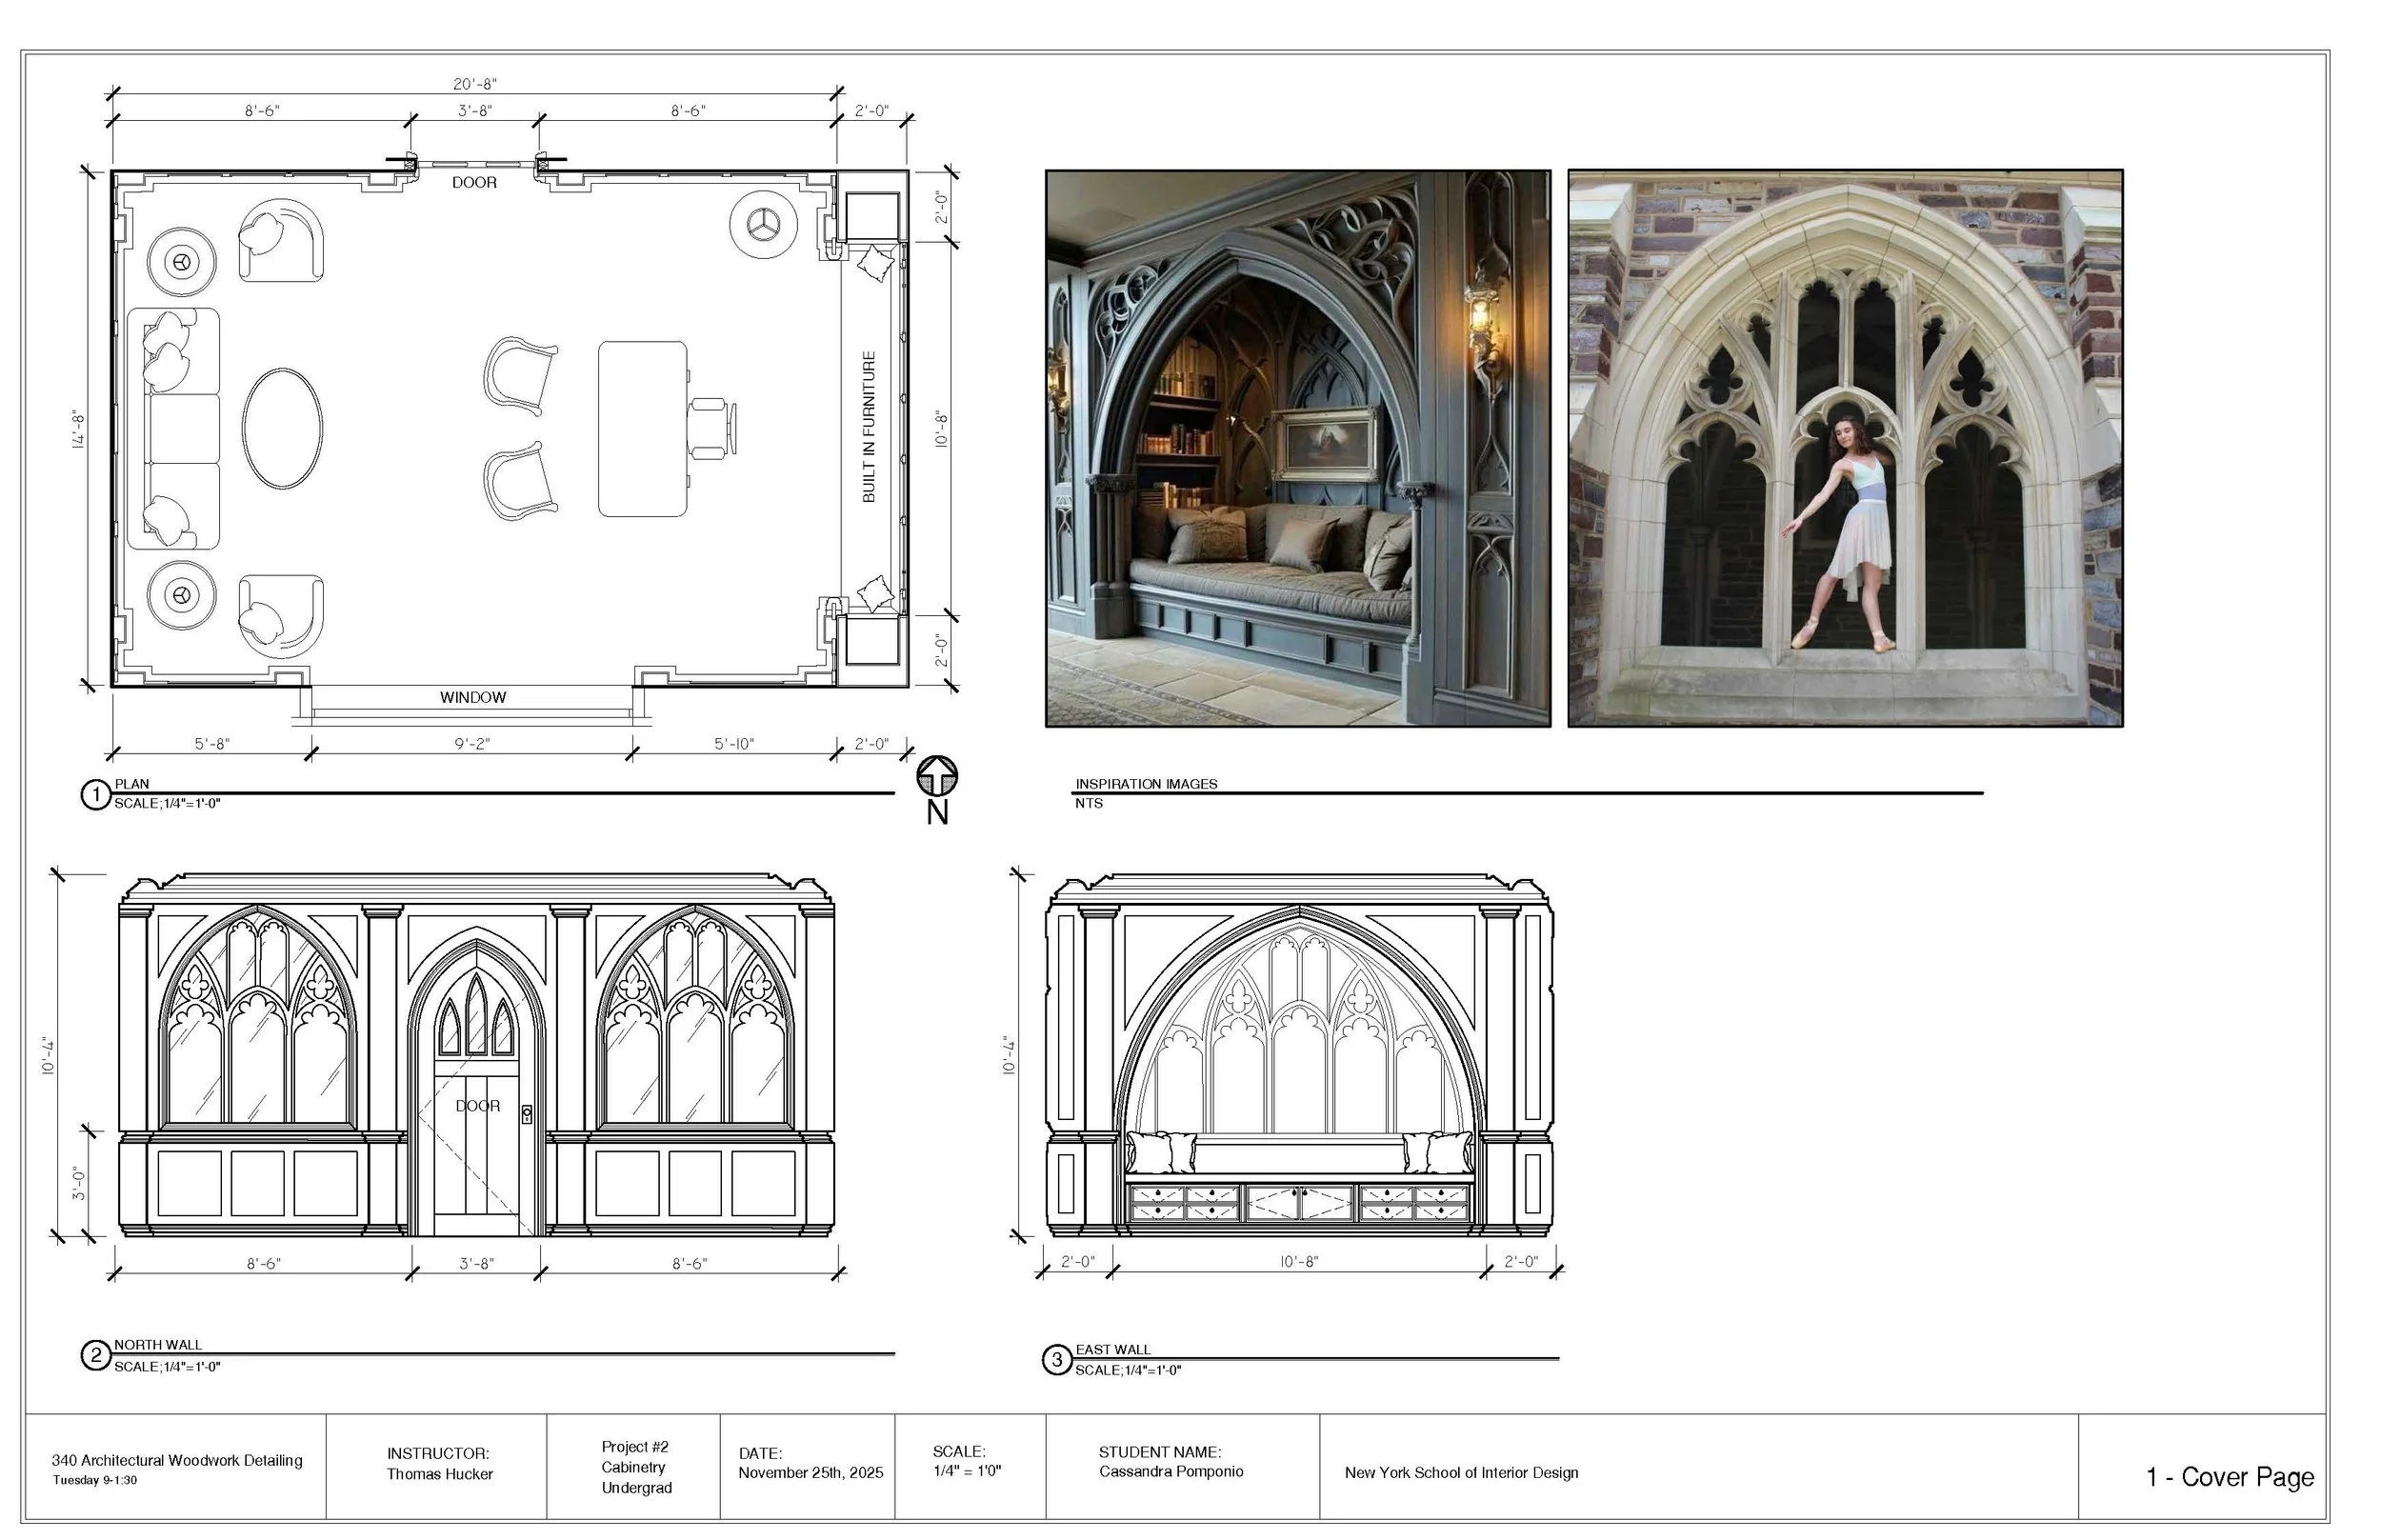Image resolution: width=2381 pixels, height=1540 pixels.
Task: Click the 'Tuesday 9-1:30' class time
Action: coord(95,1480)
